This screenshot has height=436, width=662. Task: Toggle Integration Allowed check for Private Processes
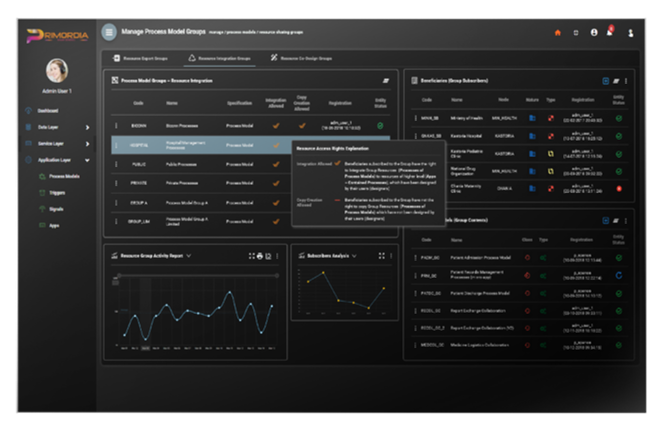pos(276,183)
